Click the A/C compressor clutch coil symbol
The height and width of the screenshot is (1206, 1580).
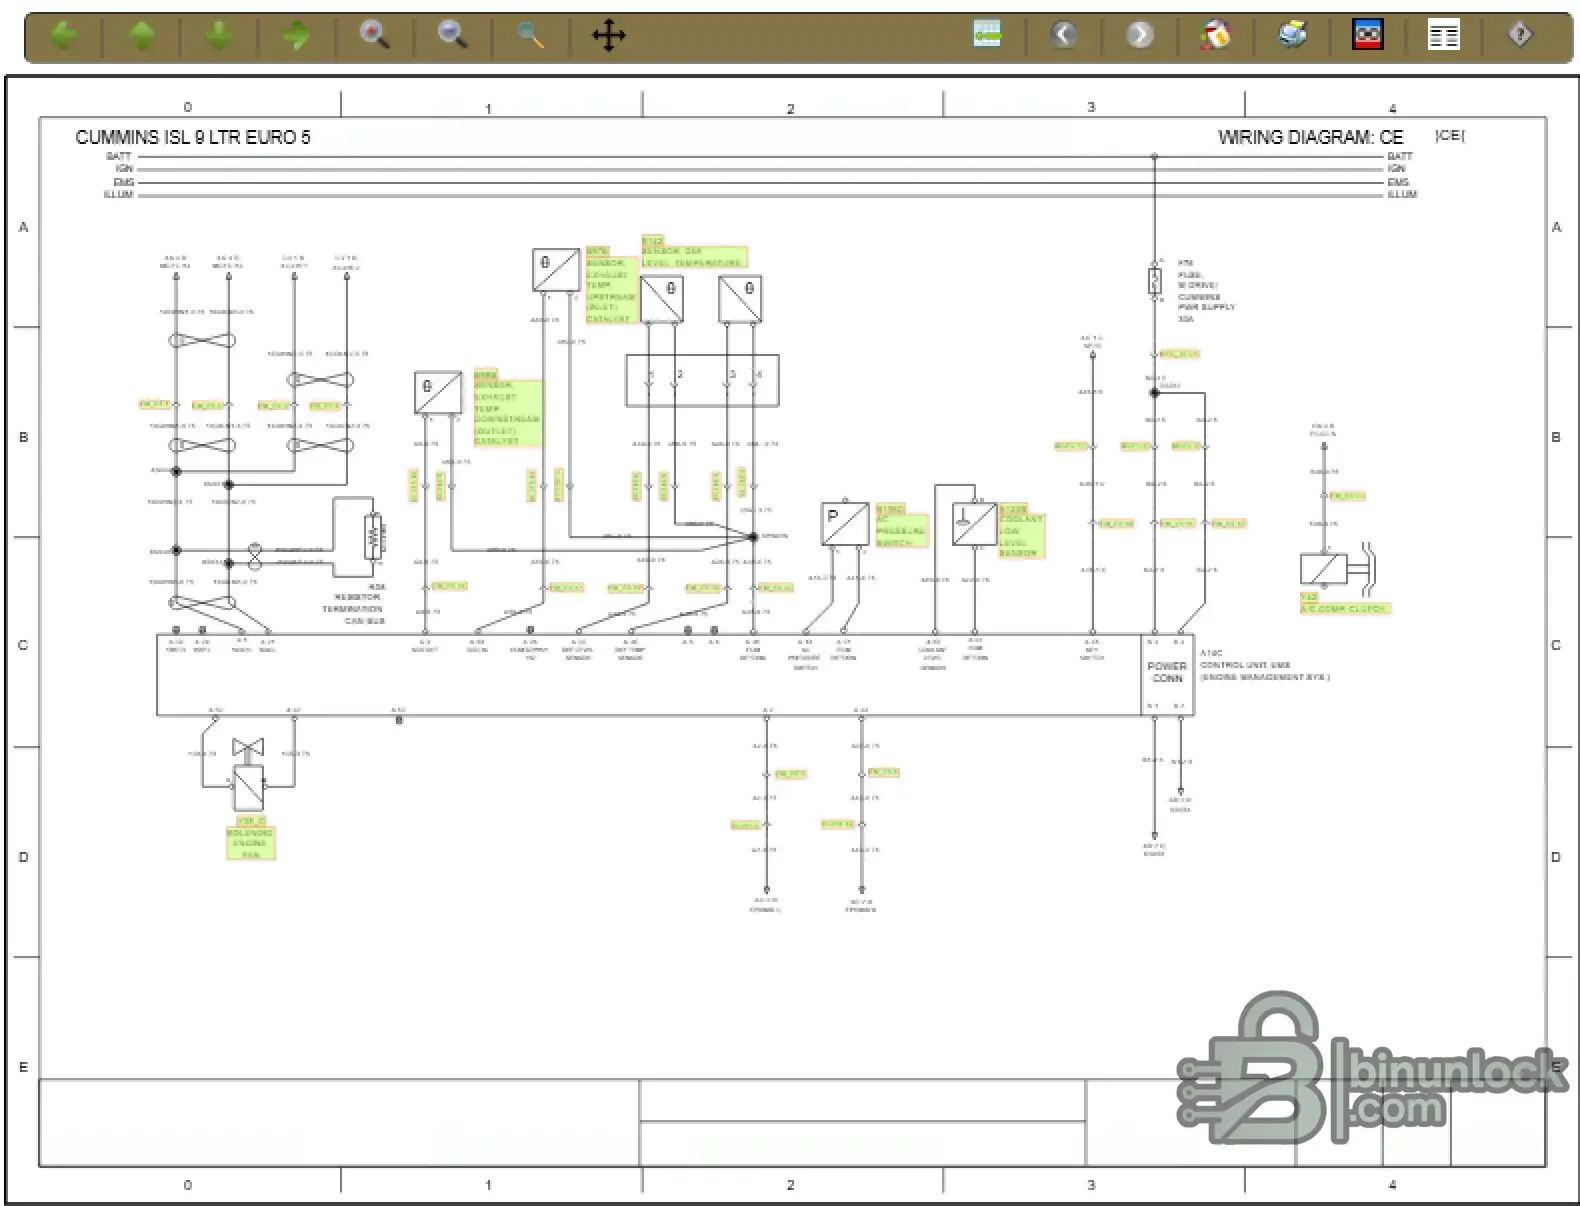tap(1323, 569)
